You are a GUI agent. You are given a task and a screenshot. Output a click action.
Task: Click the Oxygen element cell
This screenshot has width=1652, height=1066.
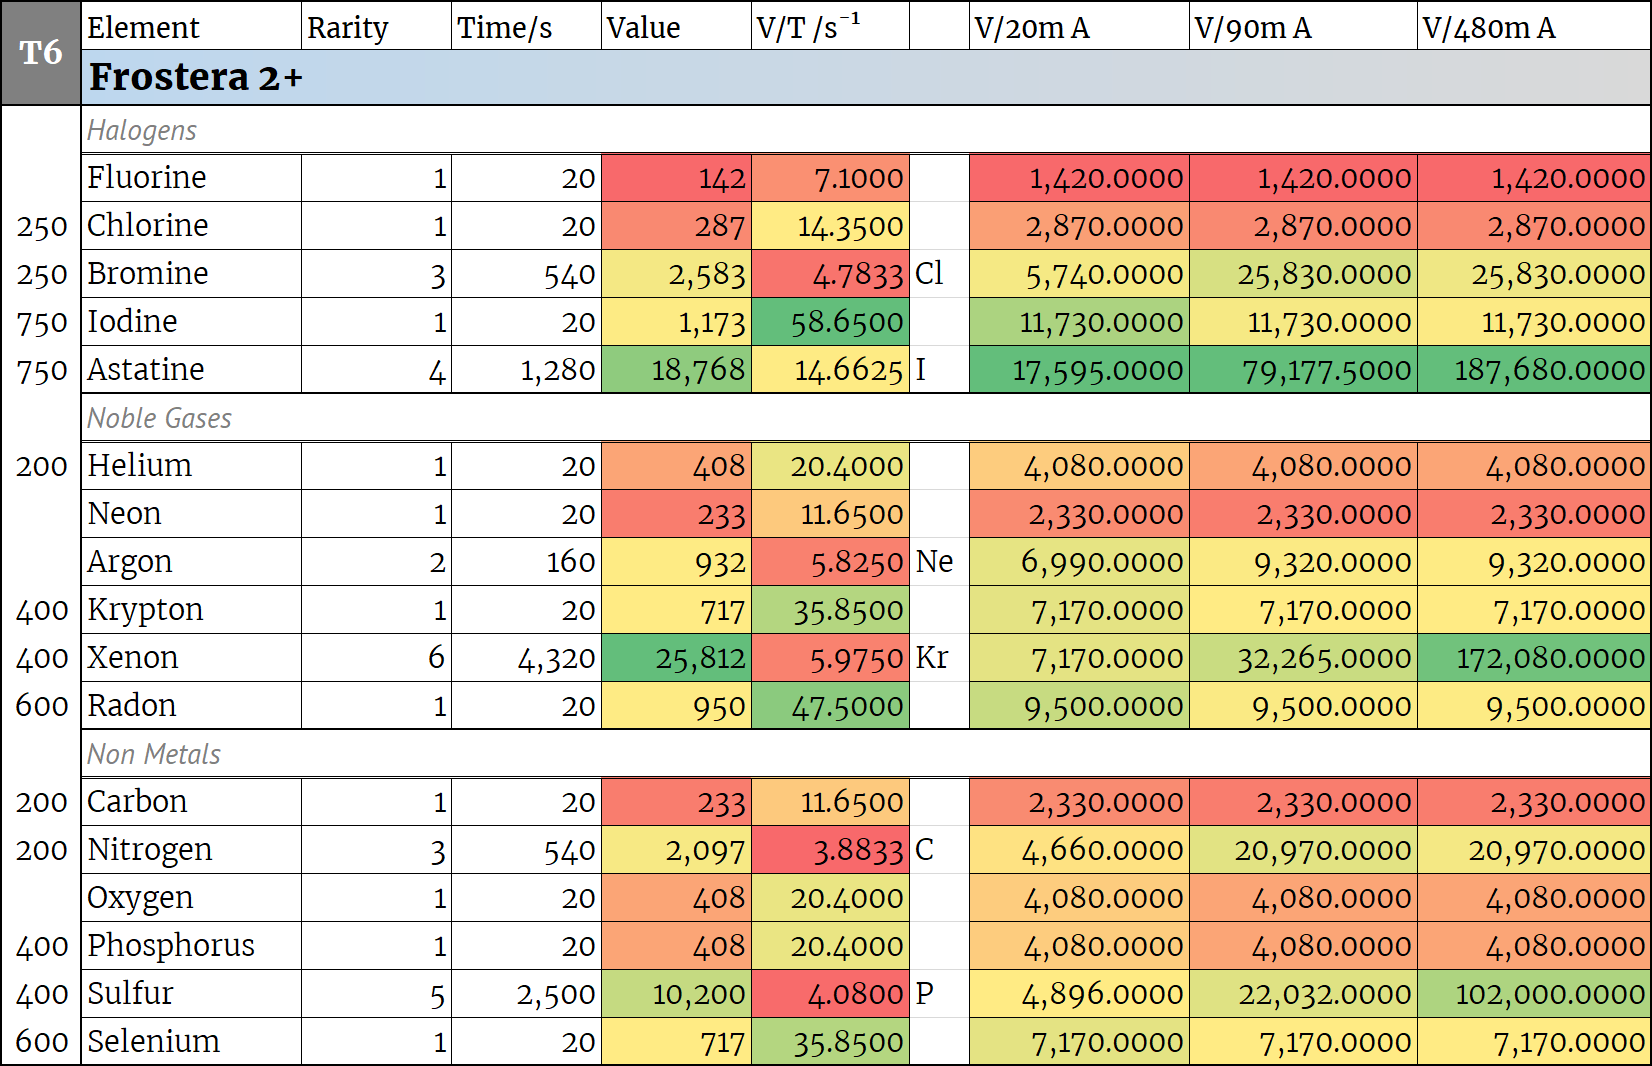[191, 898]
